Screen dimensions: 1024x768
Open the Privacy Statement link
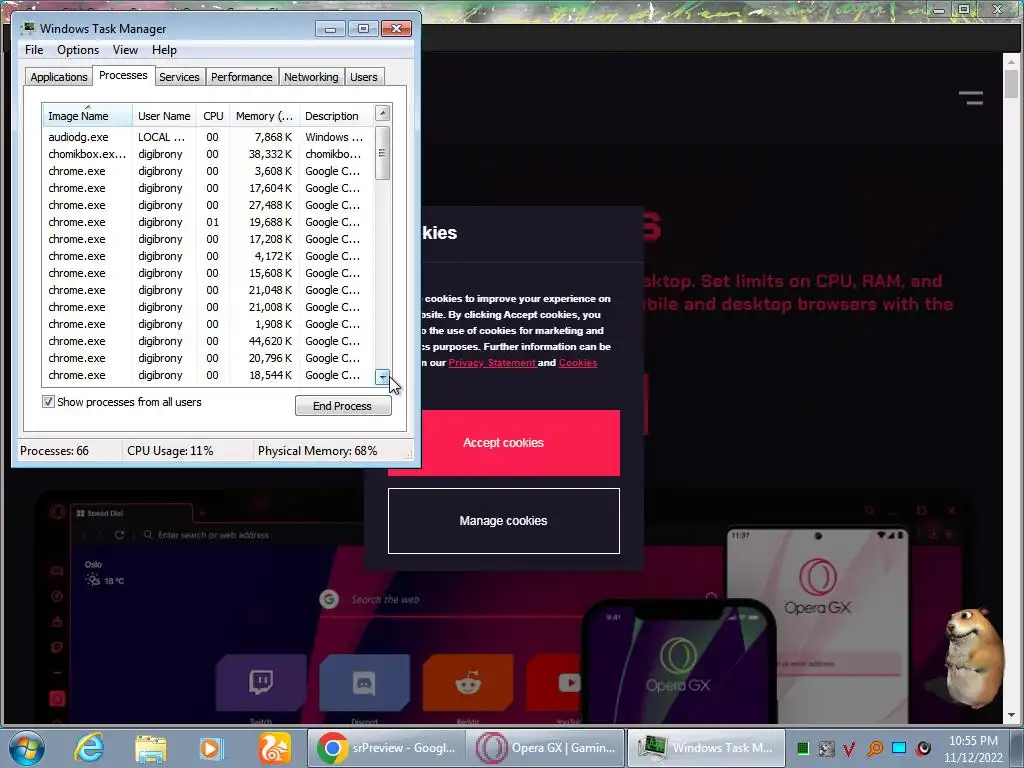(492, 362)
